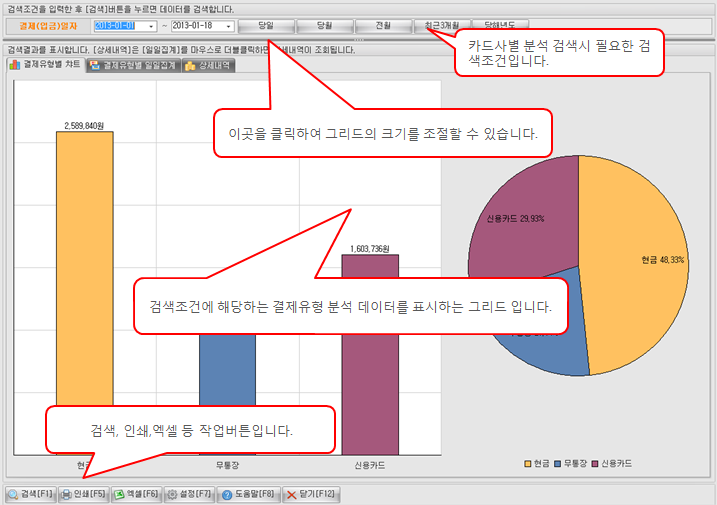Click the 1,603,736원 bar value label
This screenshot has width=717, height=505.
click(x=369, y=249)
